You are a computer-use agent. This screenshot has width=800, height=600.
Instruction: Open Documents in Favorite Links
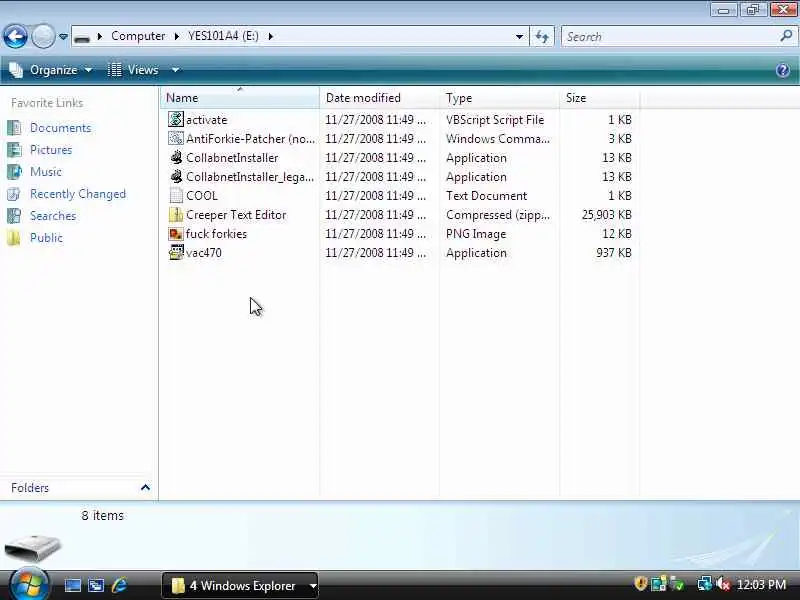point(60,128)
